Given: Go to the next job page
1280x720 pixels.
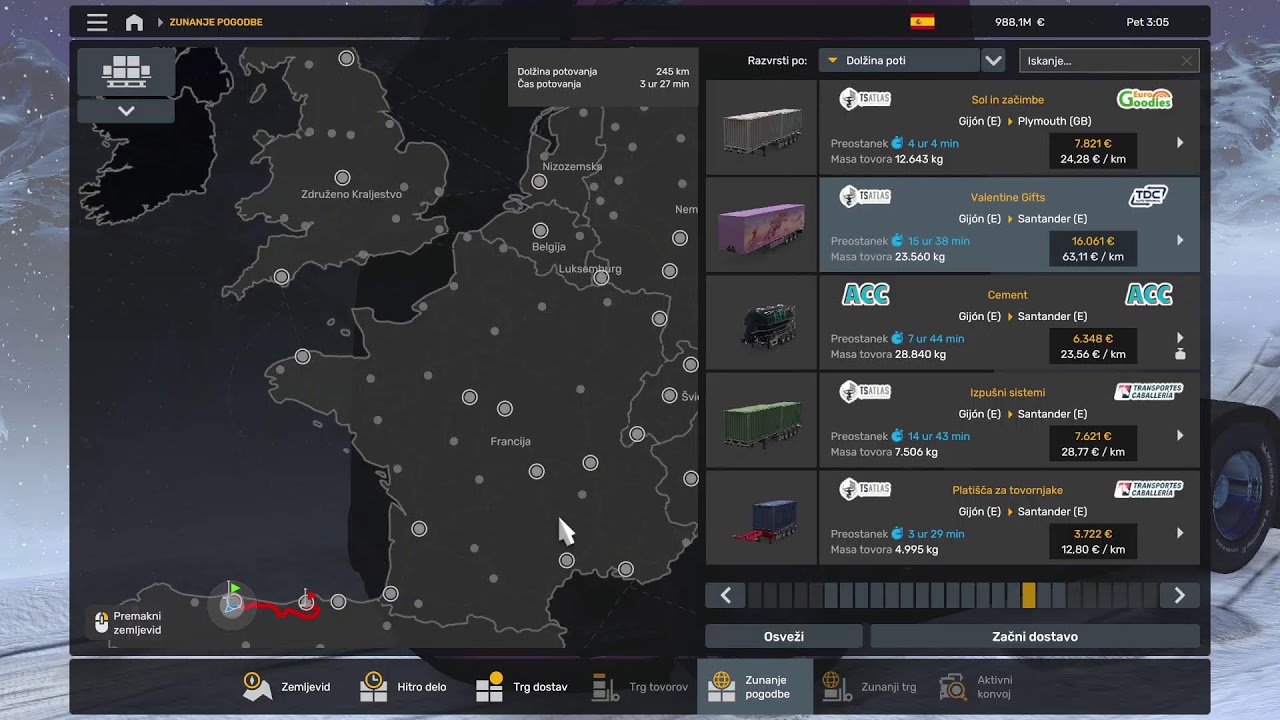Looking at the screenshot, I should pos(1180,596).
